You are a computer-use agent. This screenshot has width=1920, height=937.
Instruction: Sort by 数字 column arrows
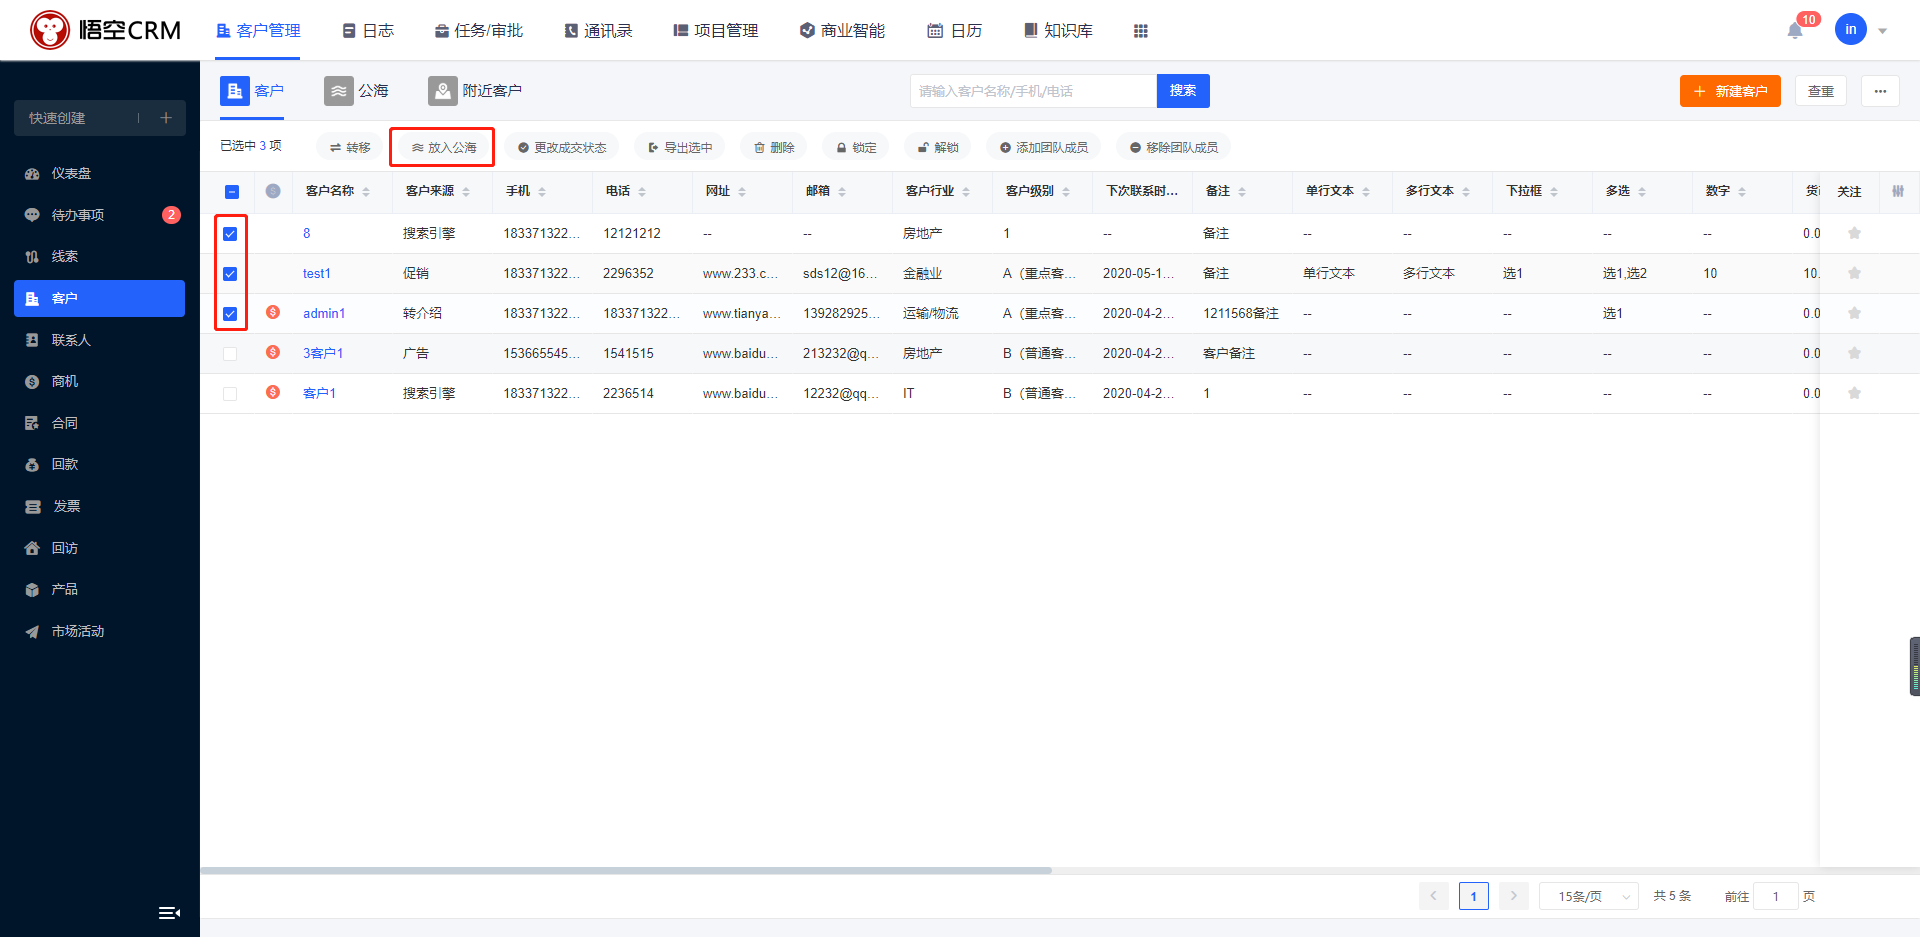click(x=1742, y=191)
